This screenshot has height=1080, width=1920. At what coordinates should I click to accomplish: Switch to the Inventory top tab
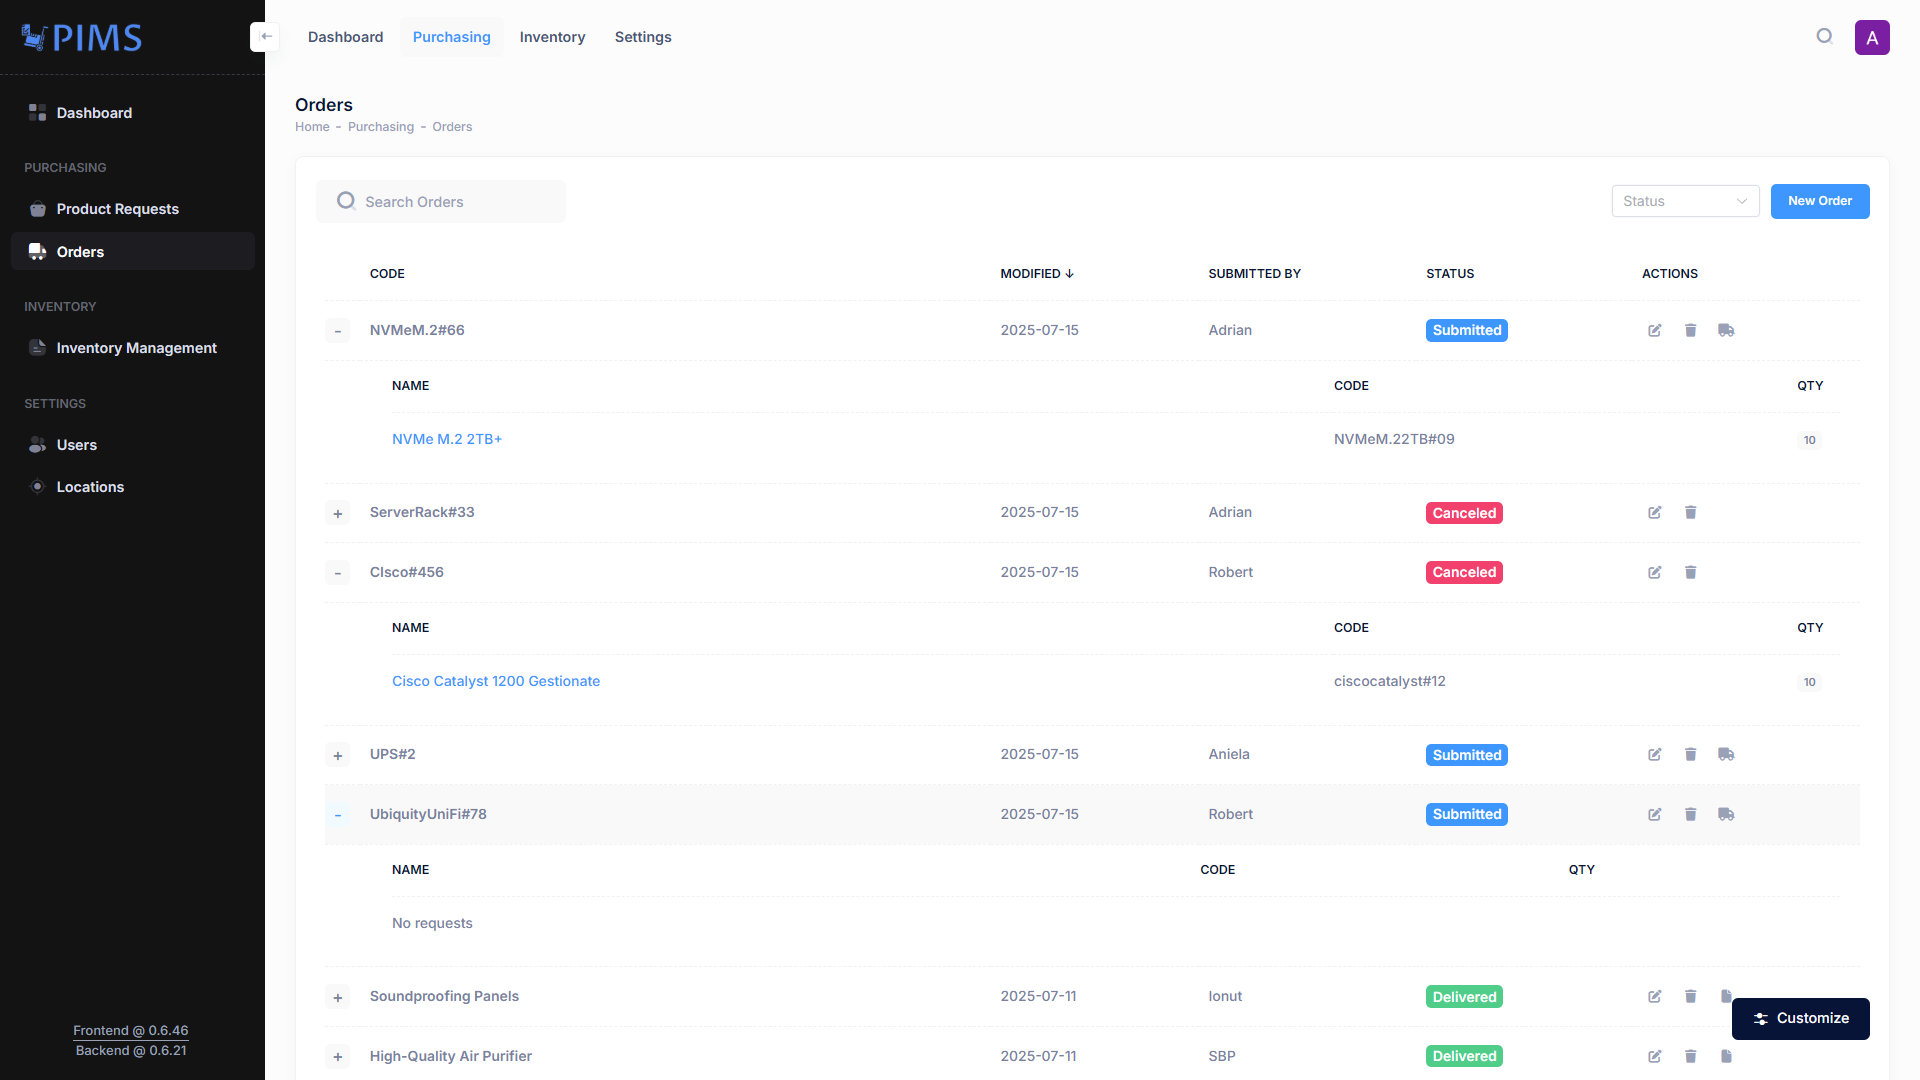(552, 37)
